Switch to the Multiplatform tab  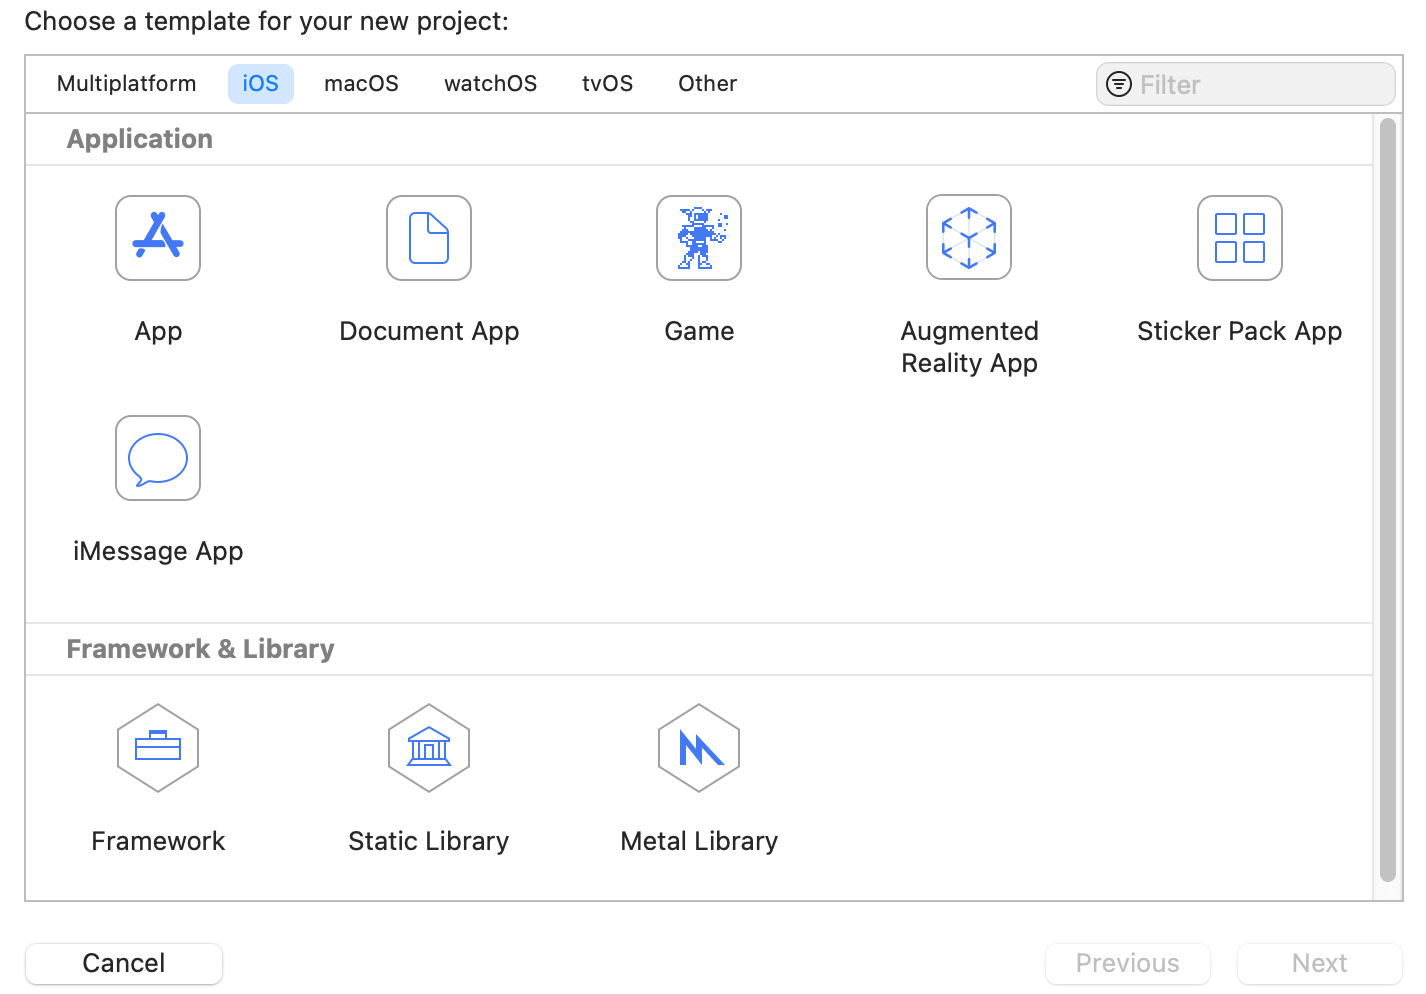(127, 84)
